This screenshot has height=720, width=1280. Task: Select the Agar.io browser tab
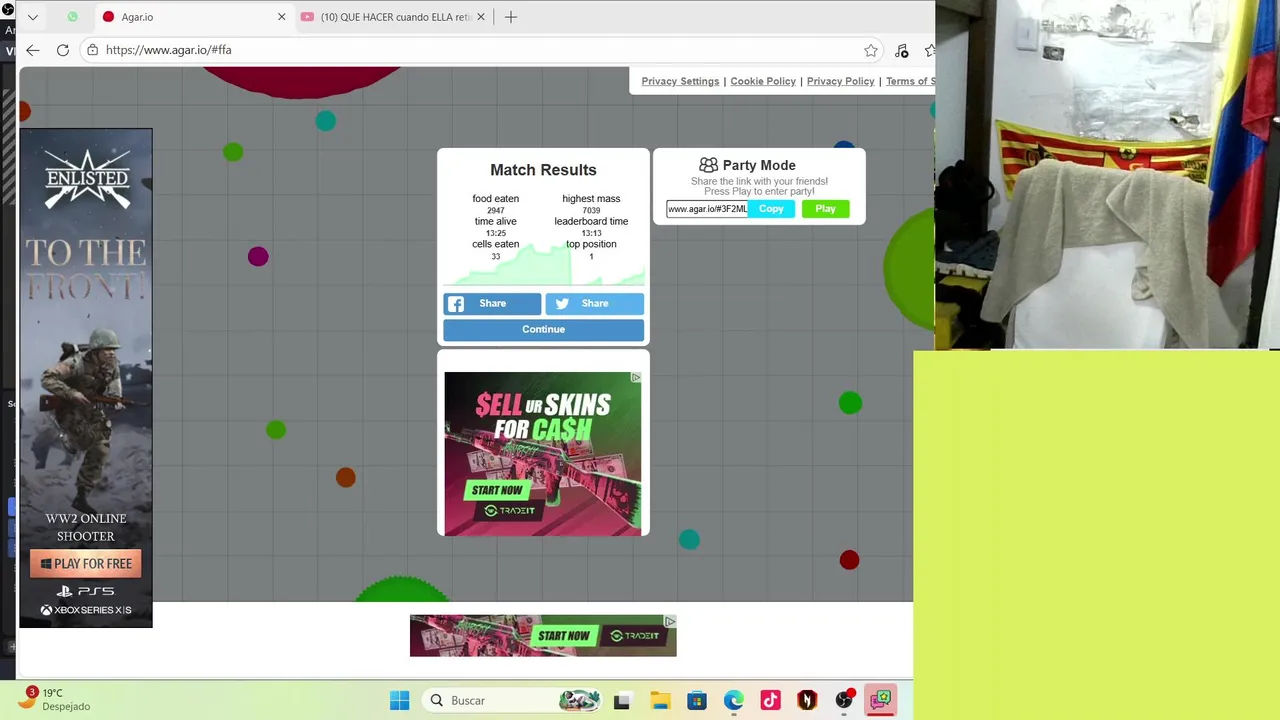192,17
